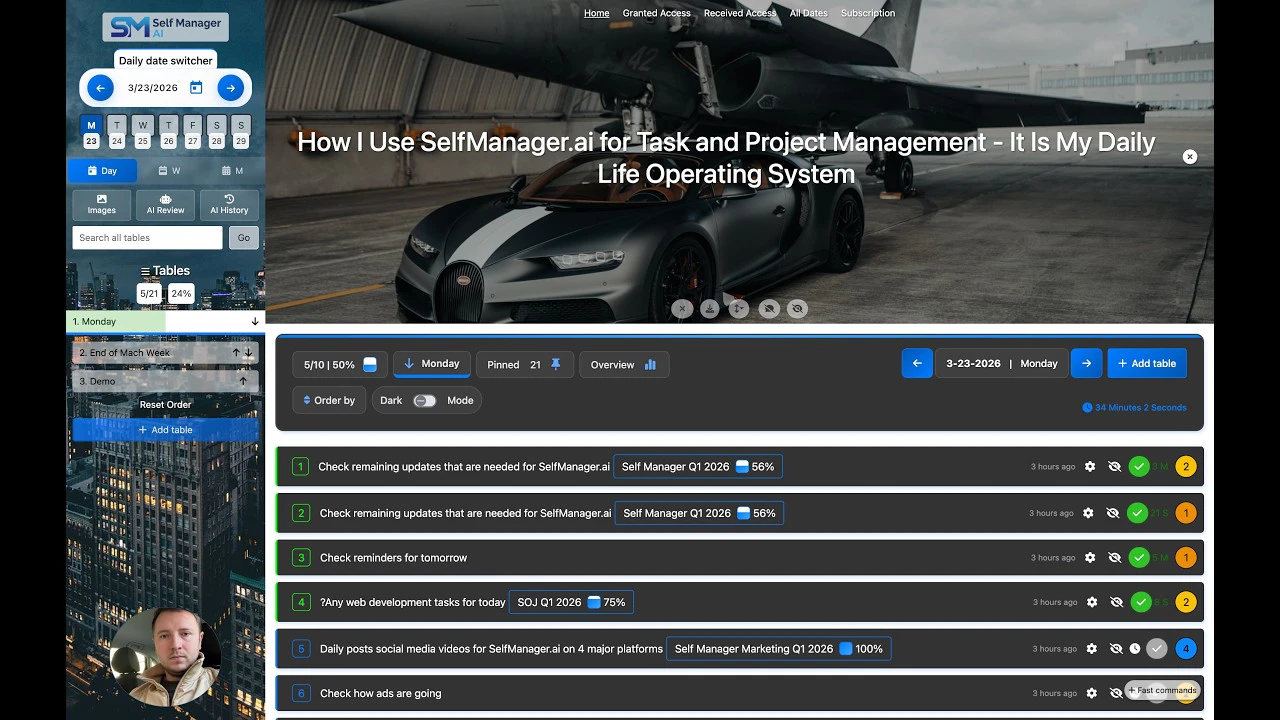
Task: Click Reset Order in sidebar
Action: 165,405
